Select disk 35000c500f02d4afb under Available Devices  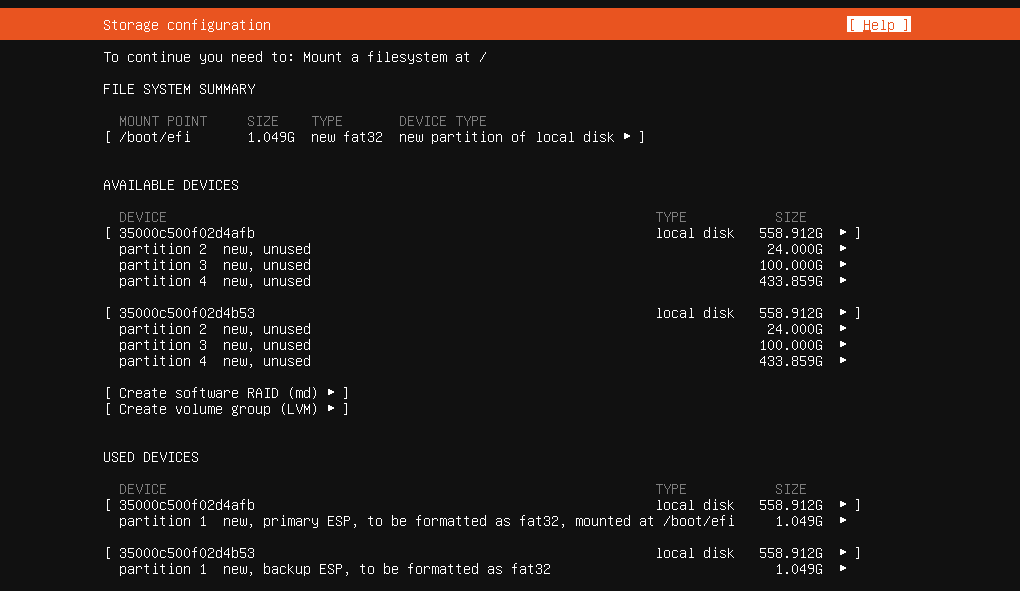click(187, 233)
